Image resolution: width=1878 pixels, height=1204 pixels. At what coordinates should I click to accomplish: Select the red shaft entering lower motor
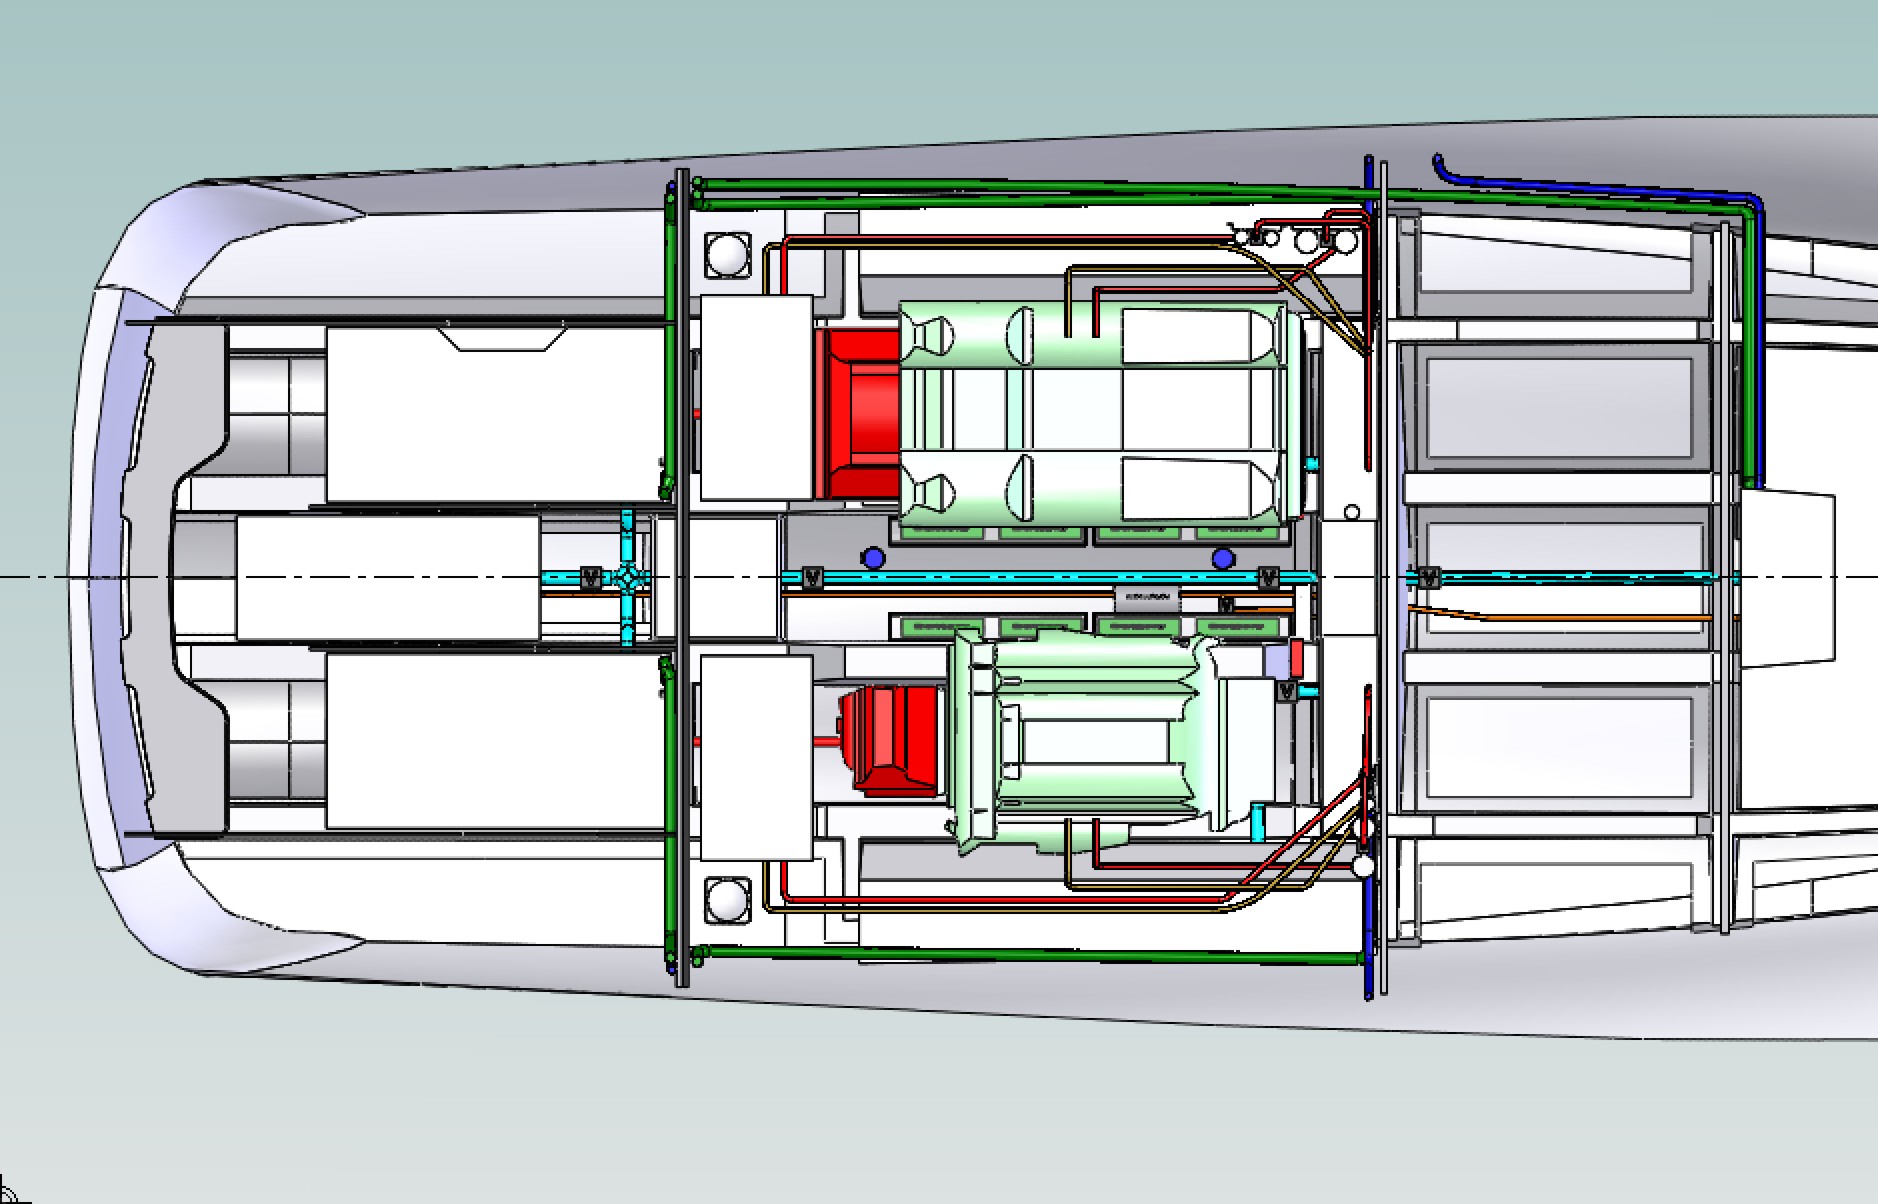826,742
